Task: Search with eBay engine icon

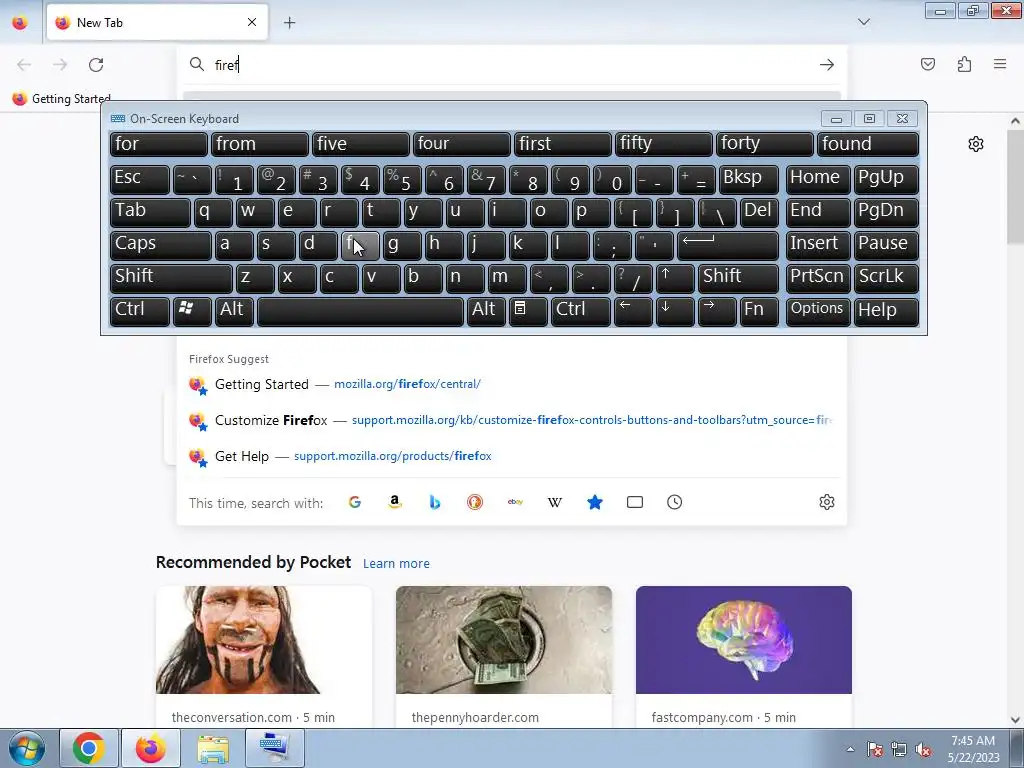Action: (515, 502)
